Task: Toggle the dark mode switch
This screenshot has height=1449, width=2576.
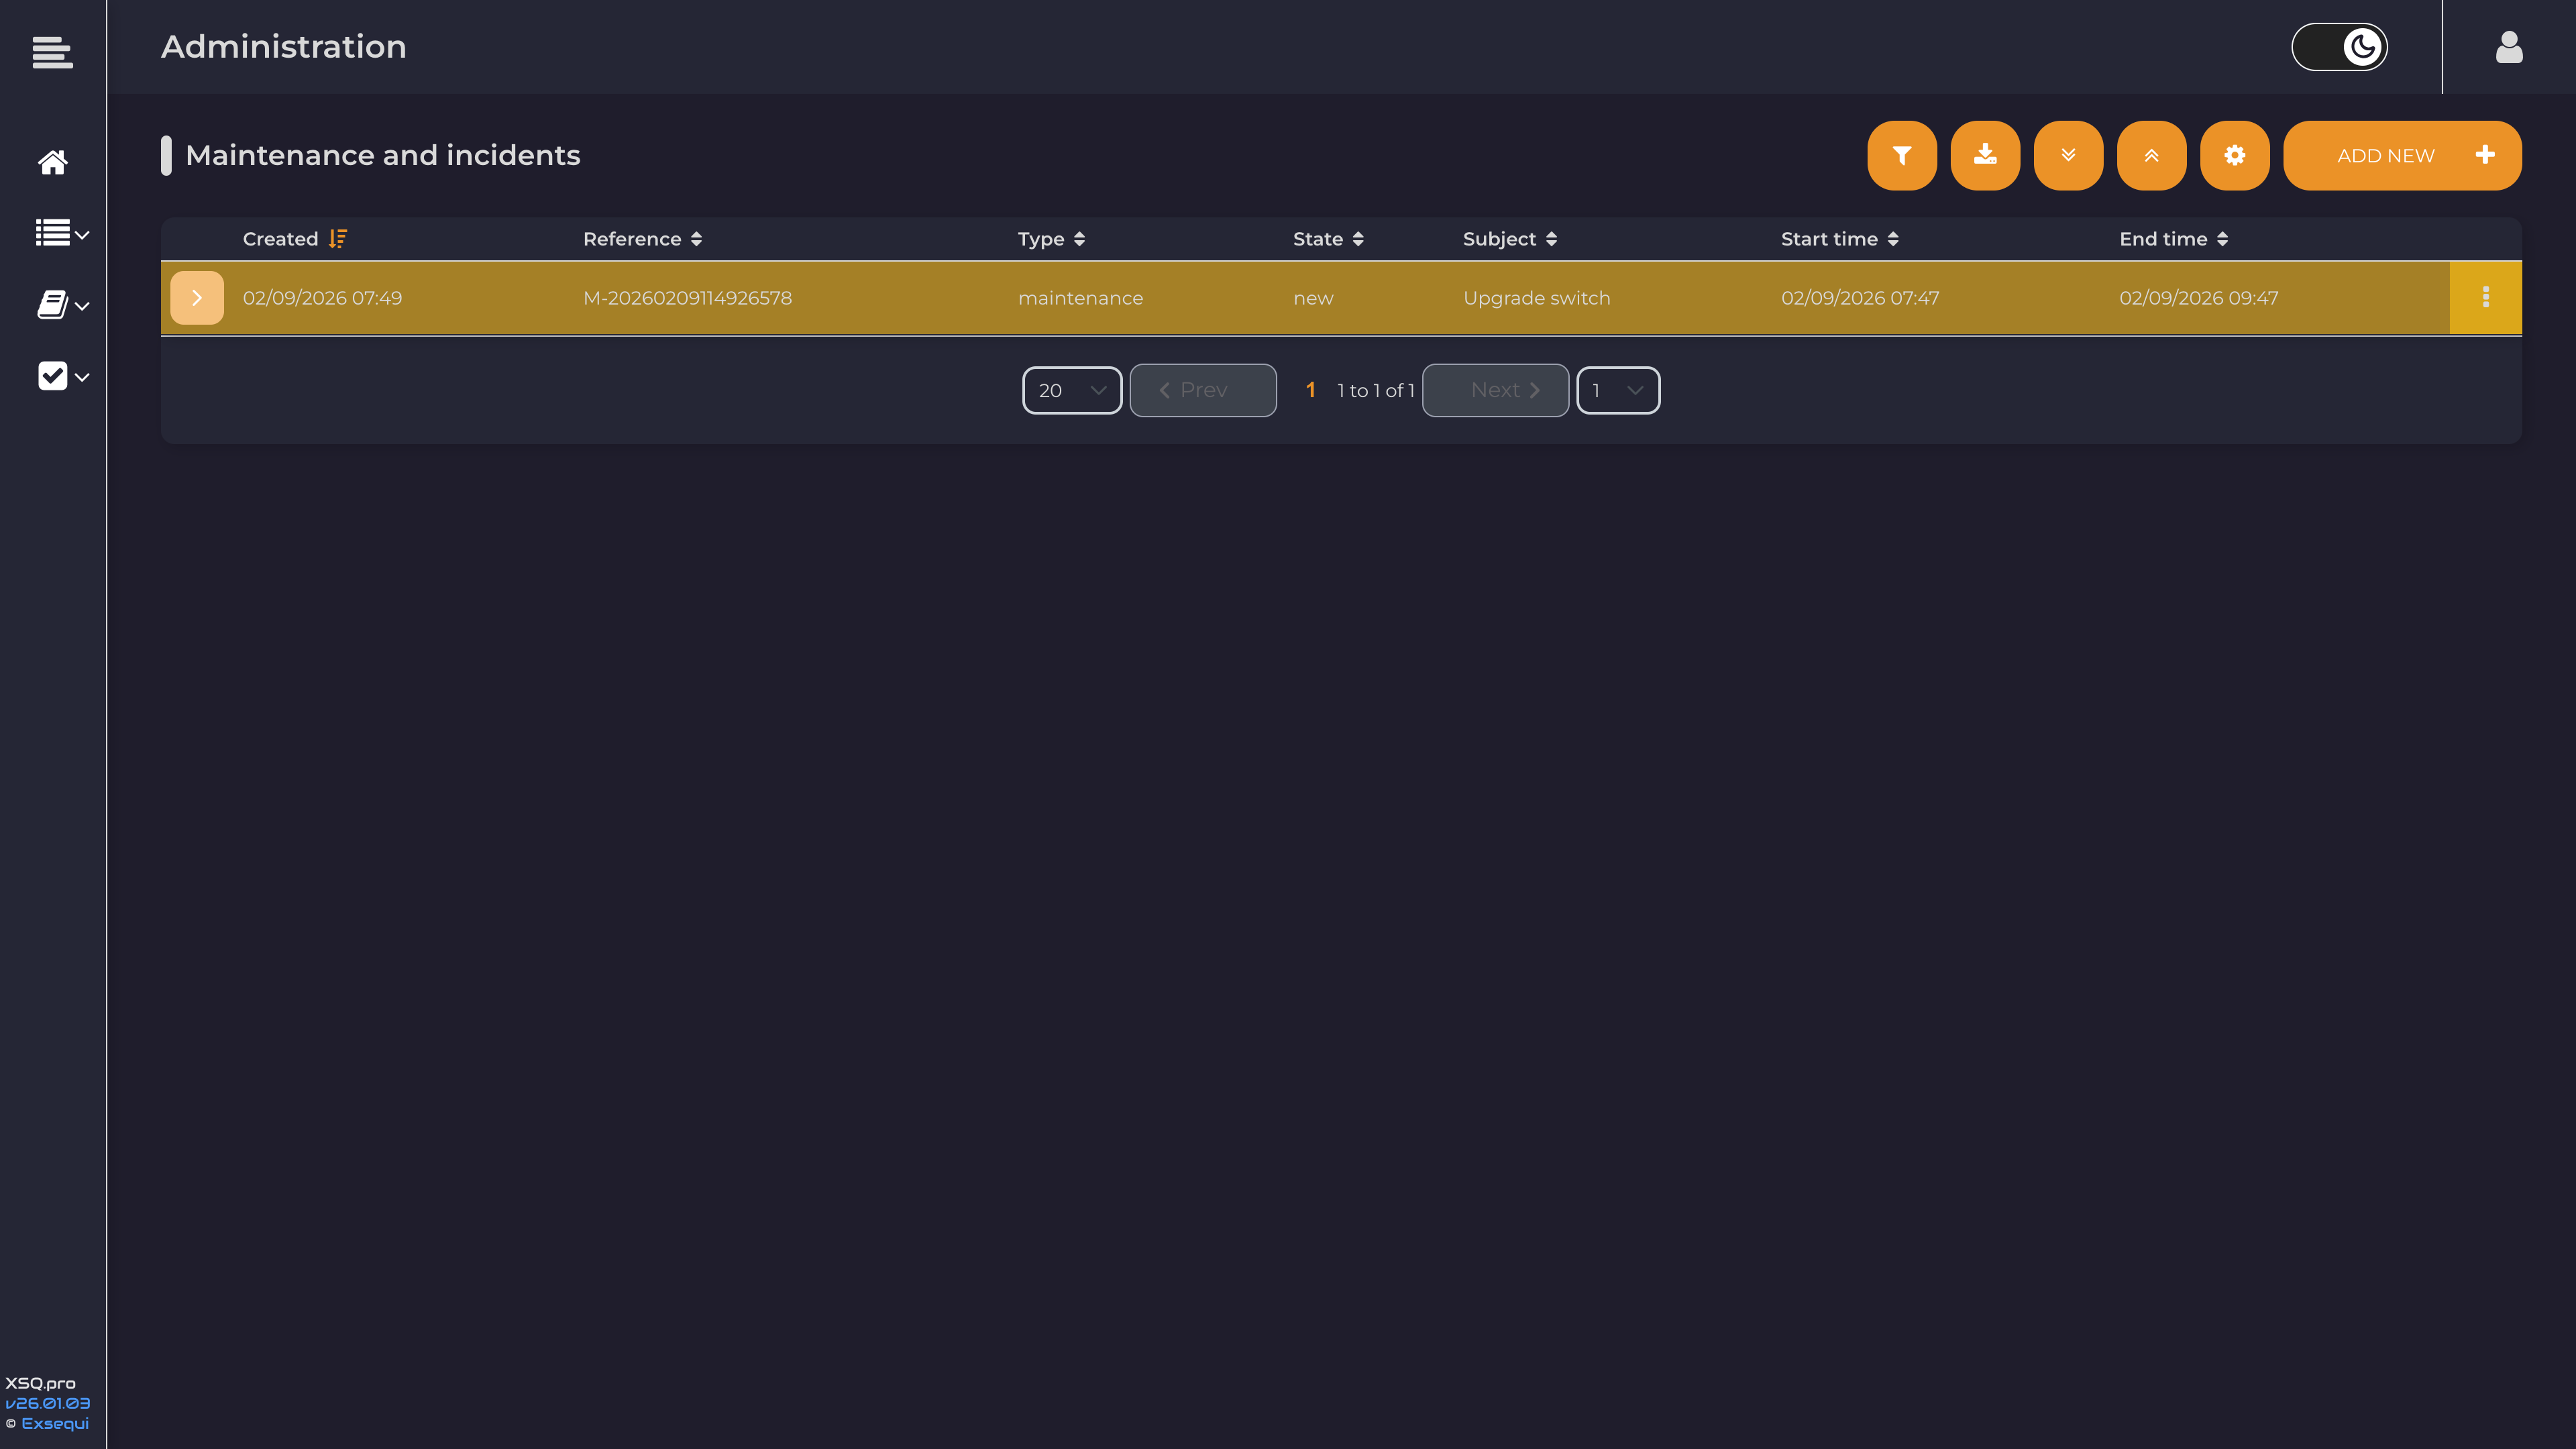Action: tap(2339, 47)
